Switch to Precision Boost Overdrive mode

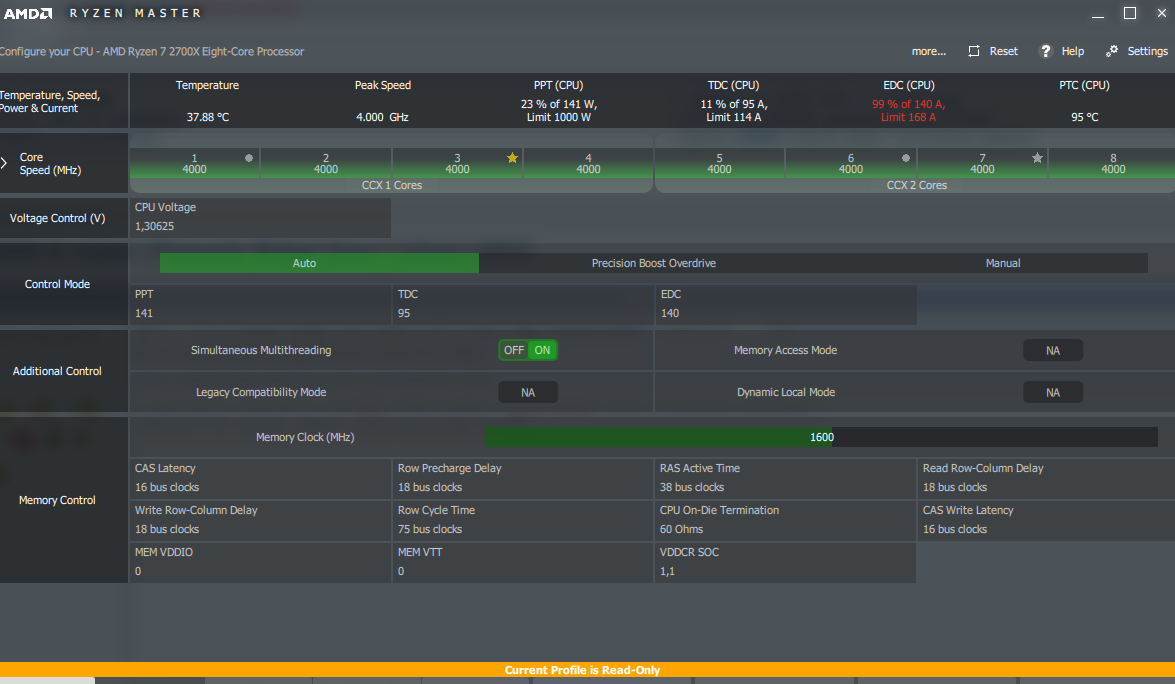(653, 263)
